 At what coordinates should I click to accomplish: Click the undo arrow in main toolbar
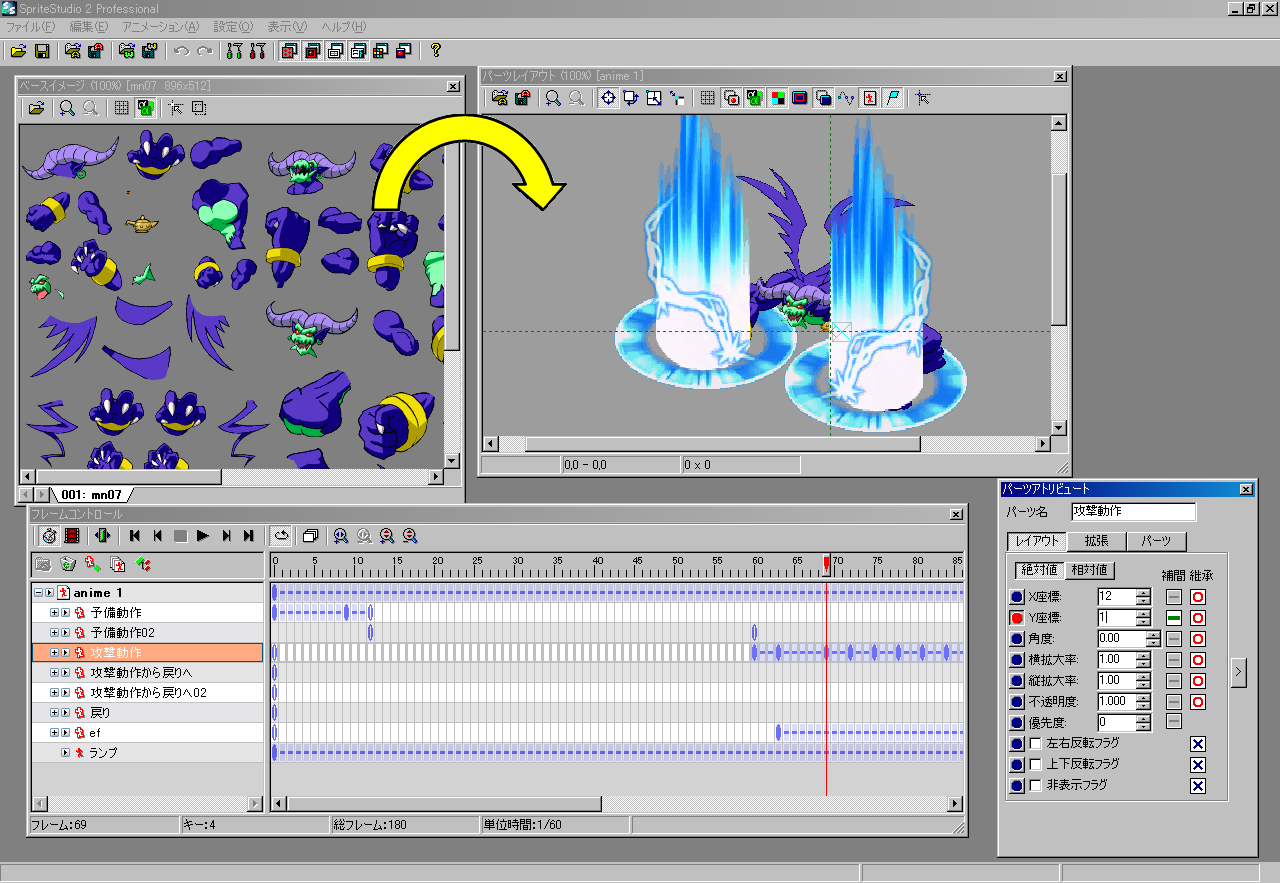coord(181,50)
